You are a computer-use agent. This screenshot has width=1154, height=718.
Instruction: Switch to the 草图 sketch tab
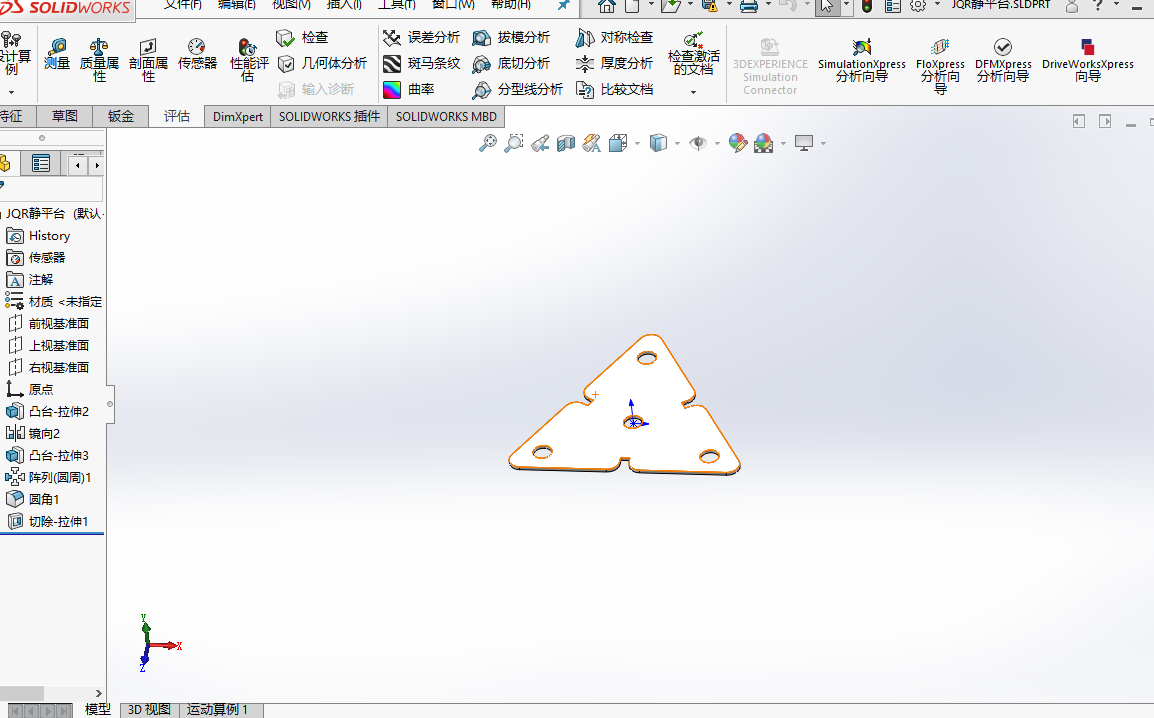coord(65,116)
